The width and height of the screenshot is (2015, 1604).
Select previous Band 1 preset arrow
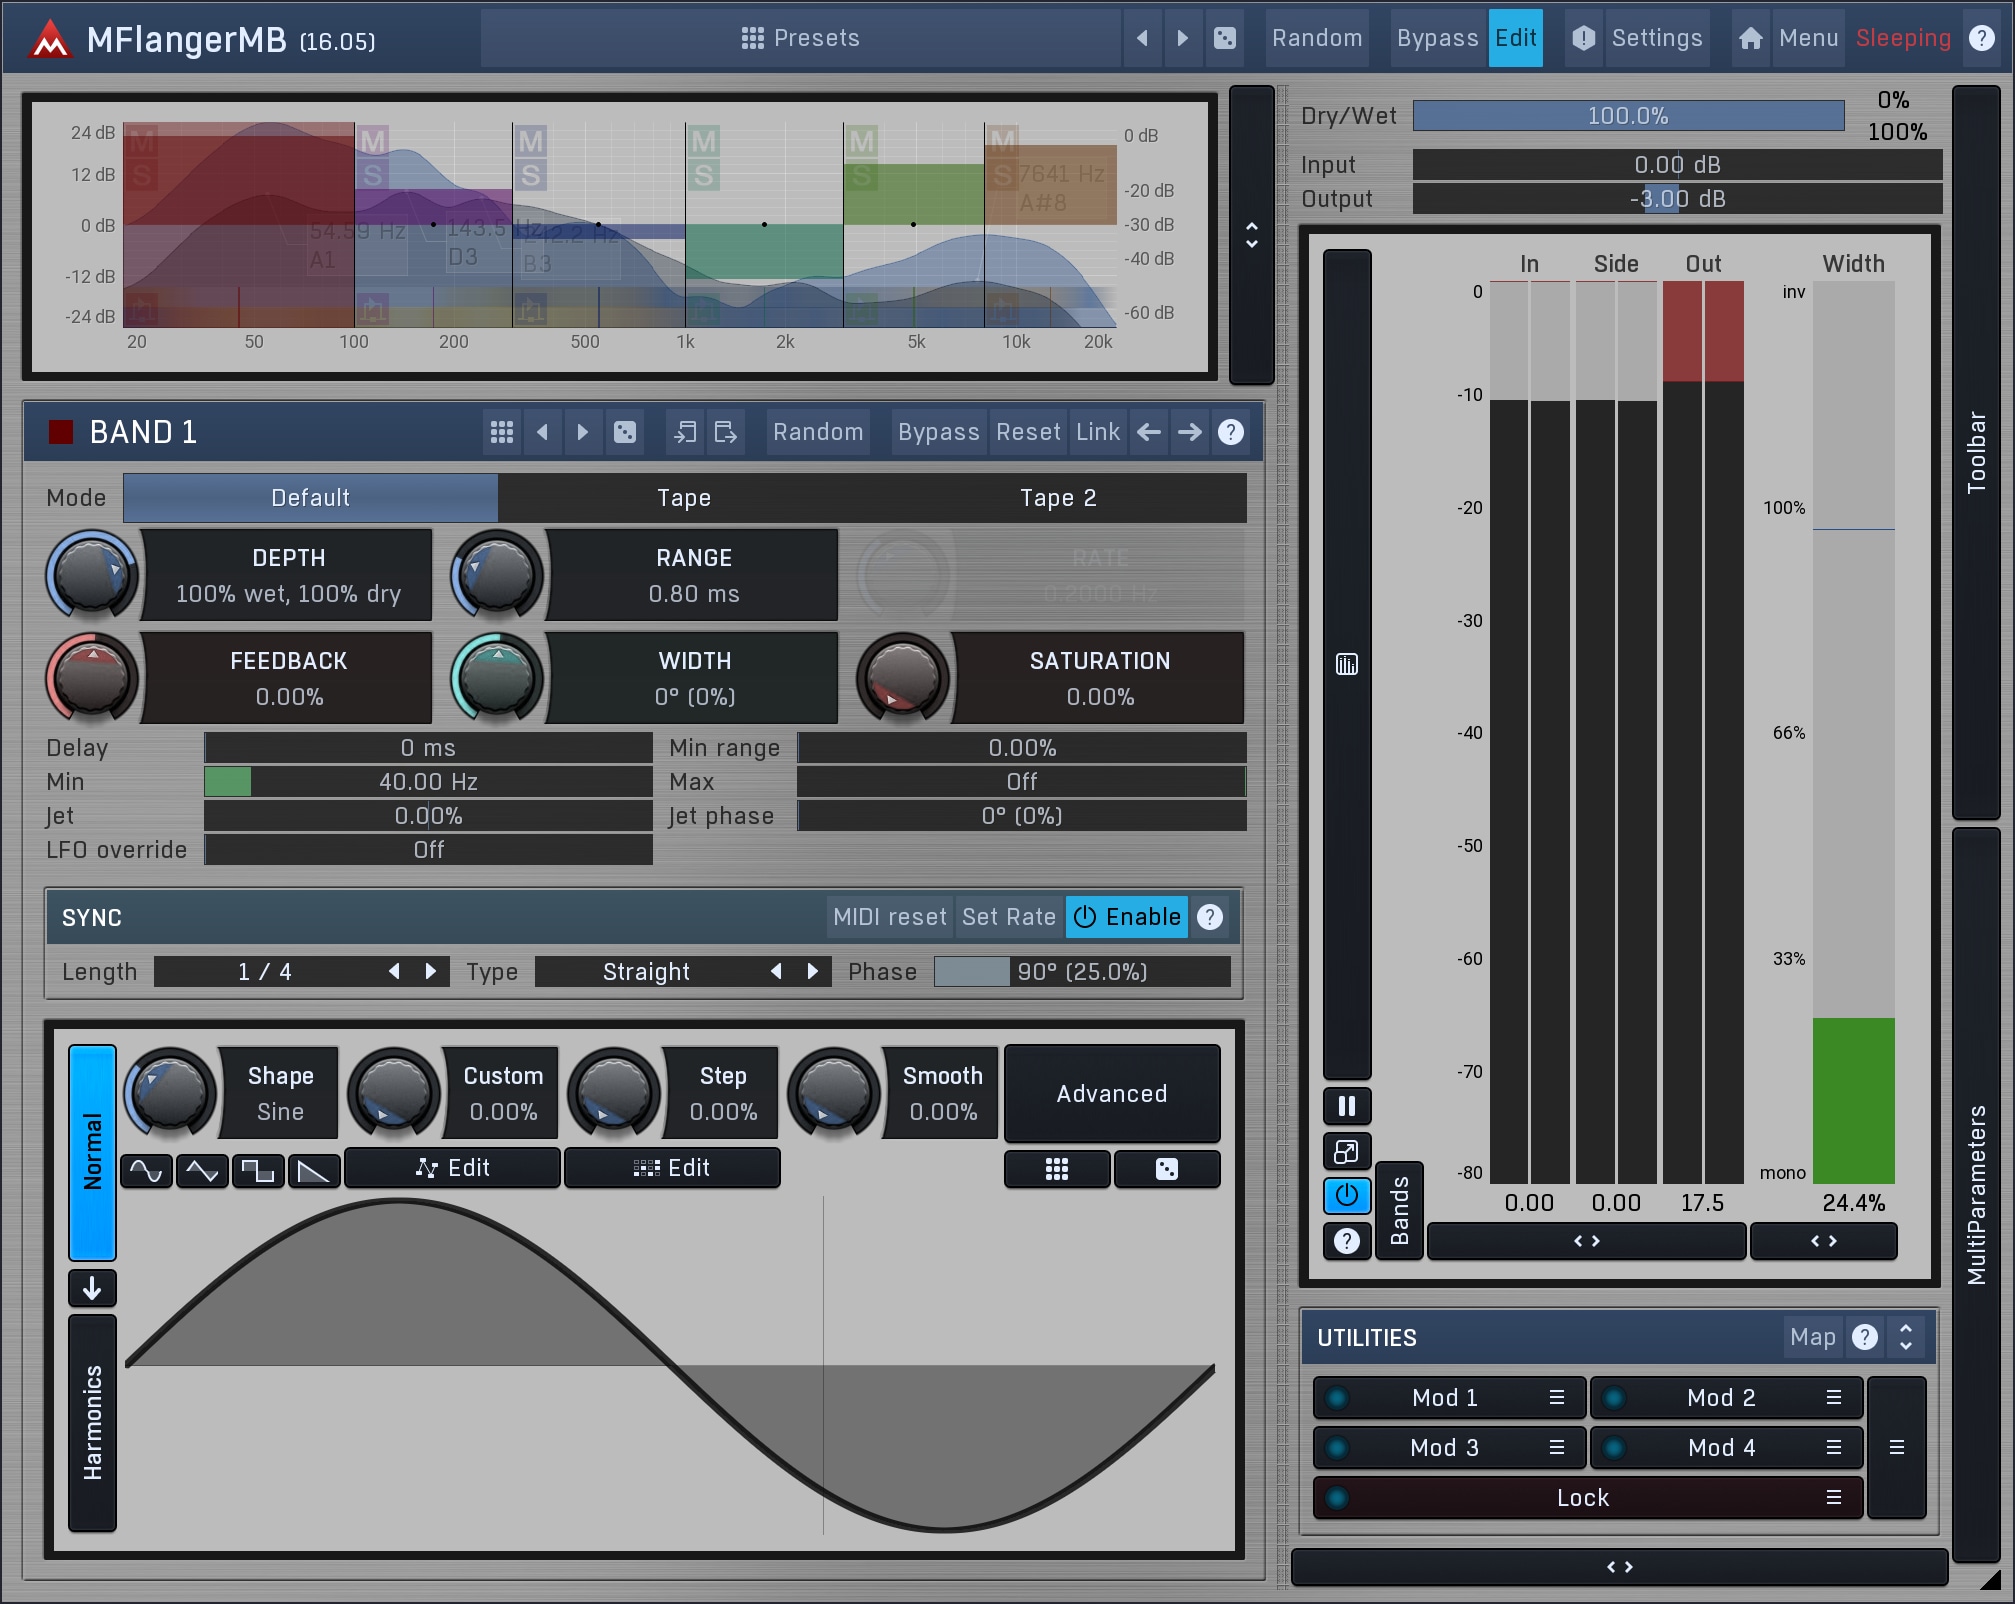pyautogui.click(x=543, y=432)
